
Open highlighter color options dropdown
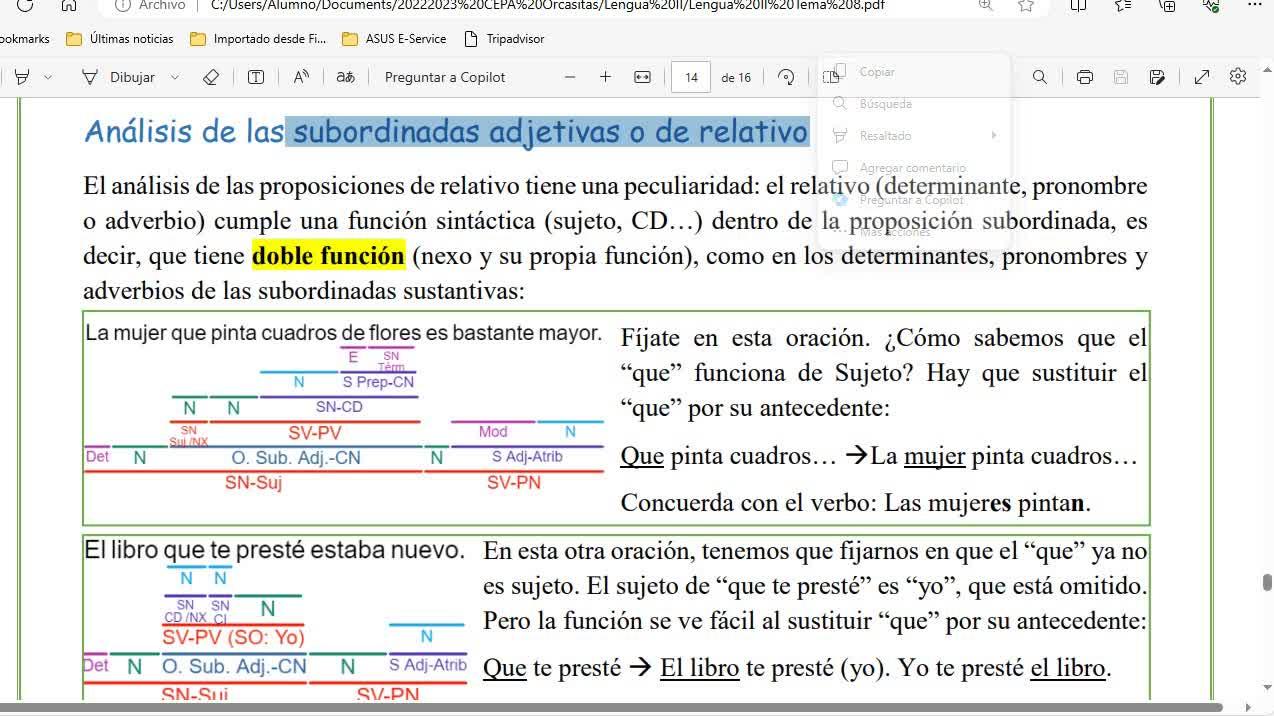[47, 77]
